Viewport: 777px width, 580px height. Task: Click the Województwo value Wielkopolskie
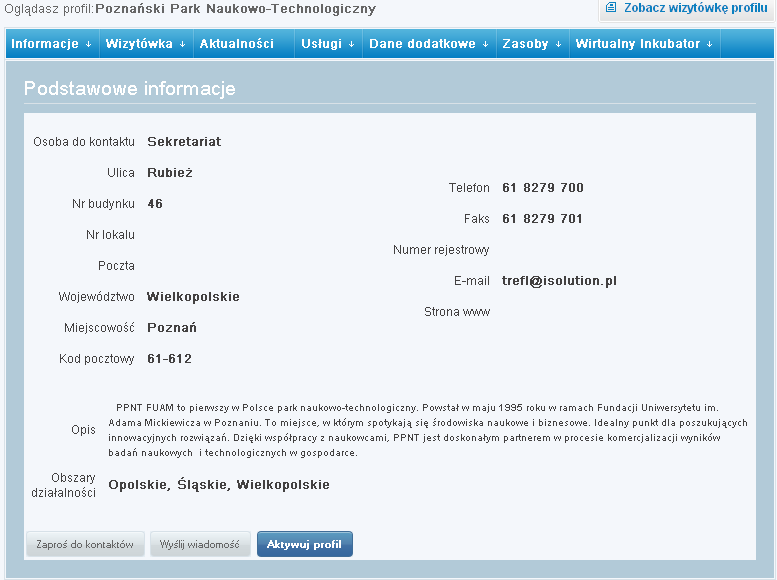[x=193, y=297]
